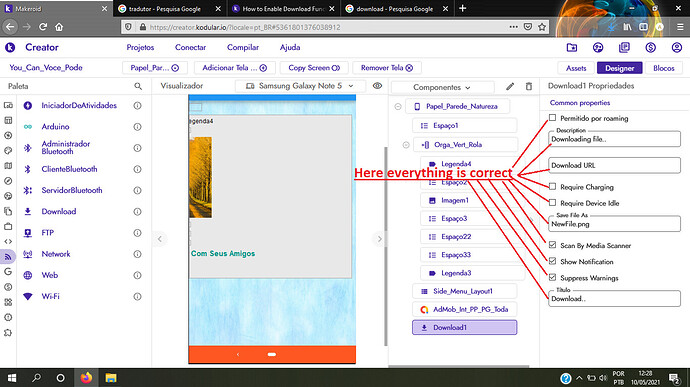Enable Require Device Idle checkbox
The width and height of the screenshot is (690, 387).
point(552,203)
